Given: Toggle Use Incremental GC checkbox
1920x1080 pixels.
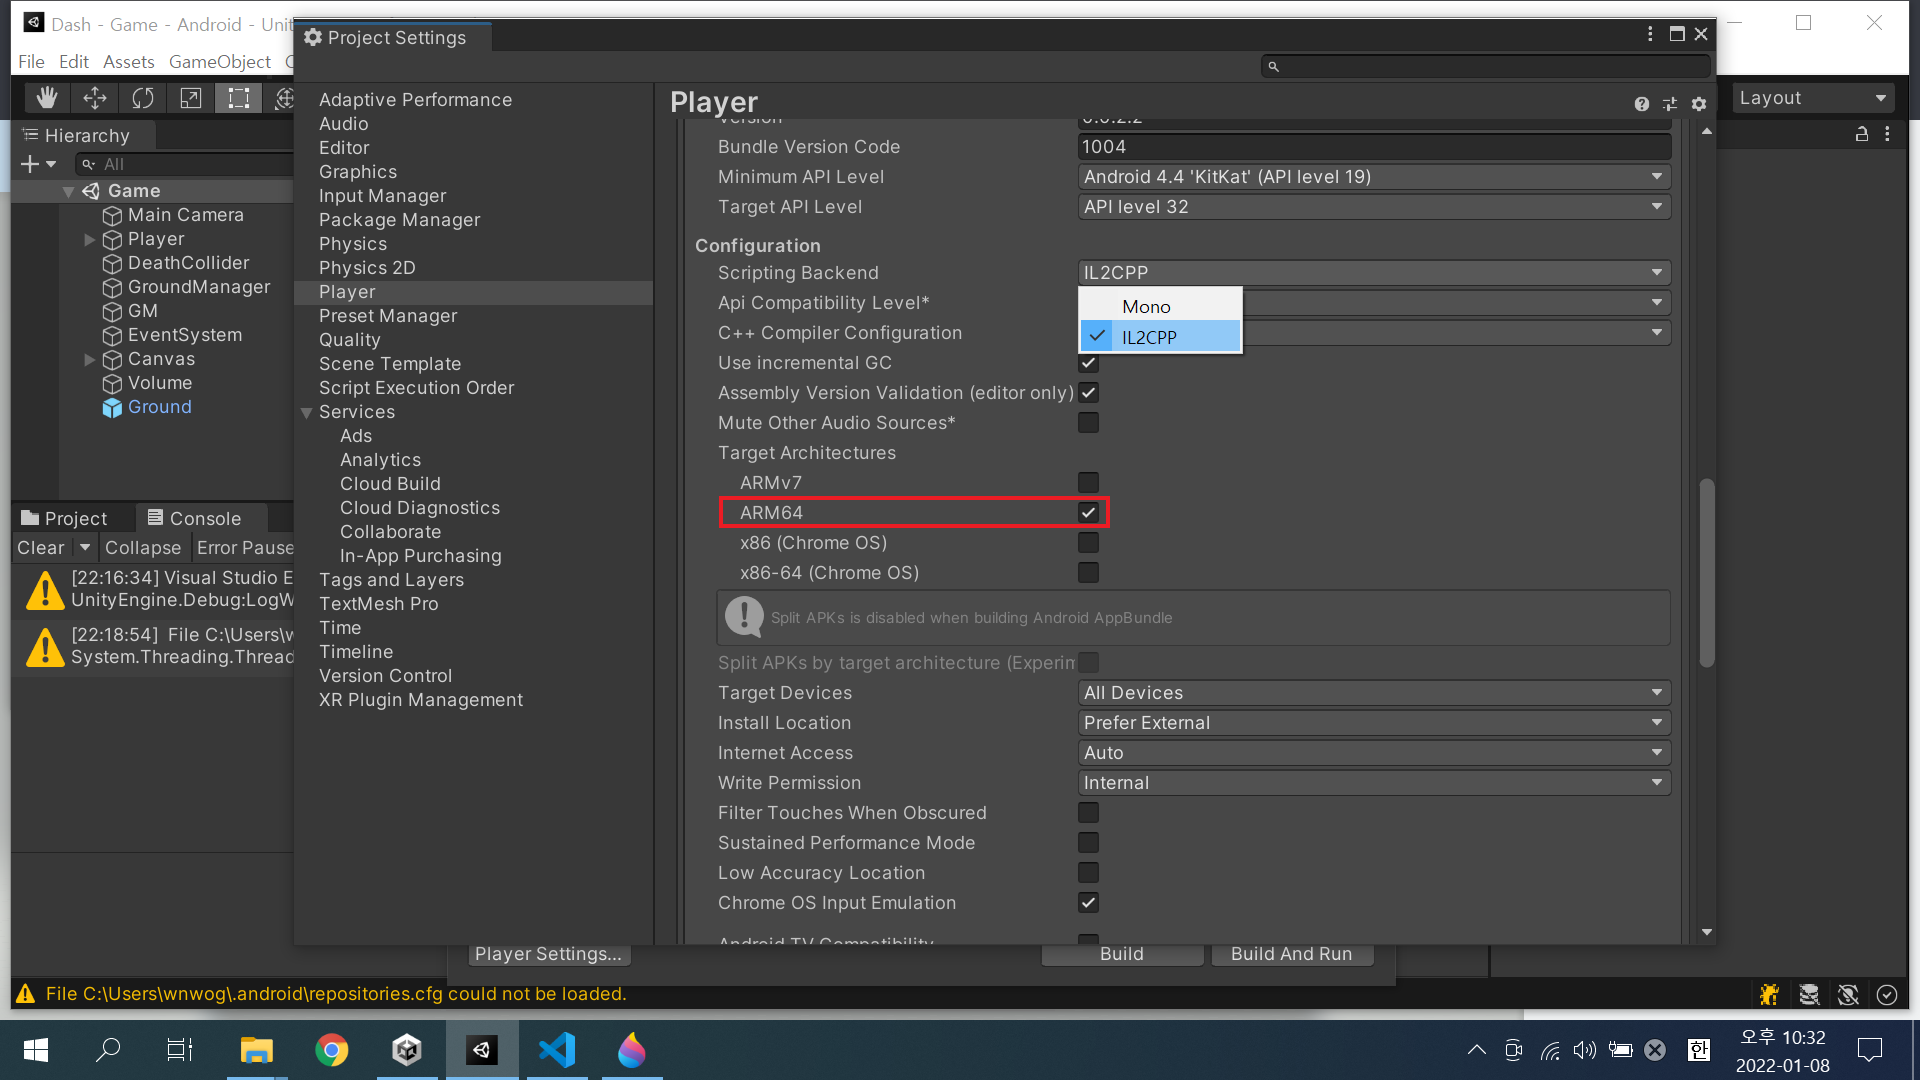Looking at the screenshot, I should (x=1089, y=363).
